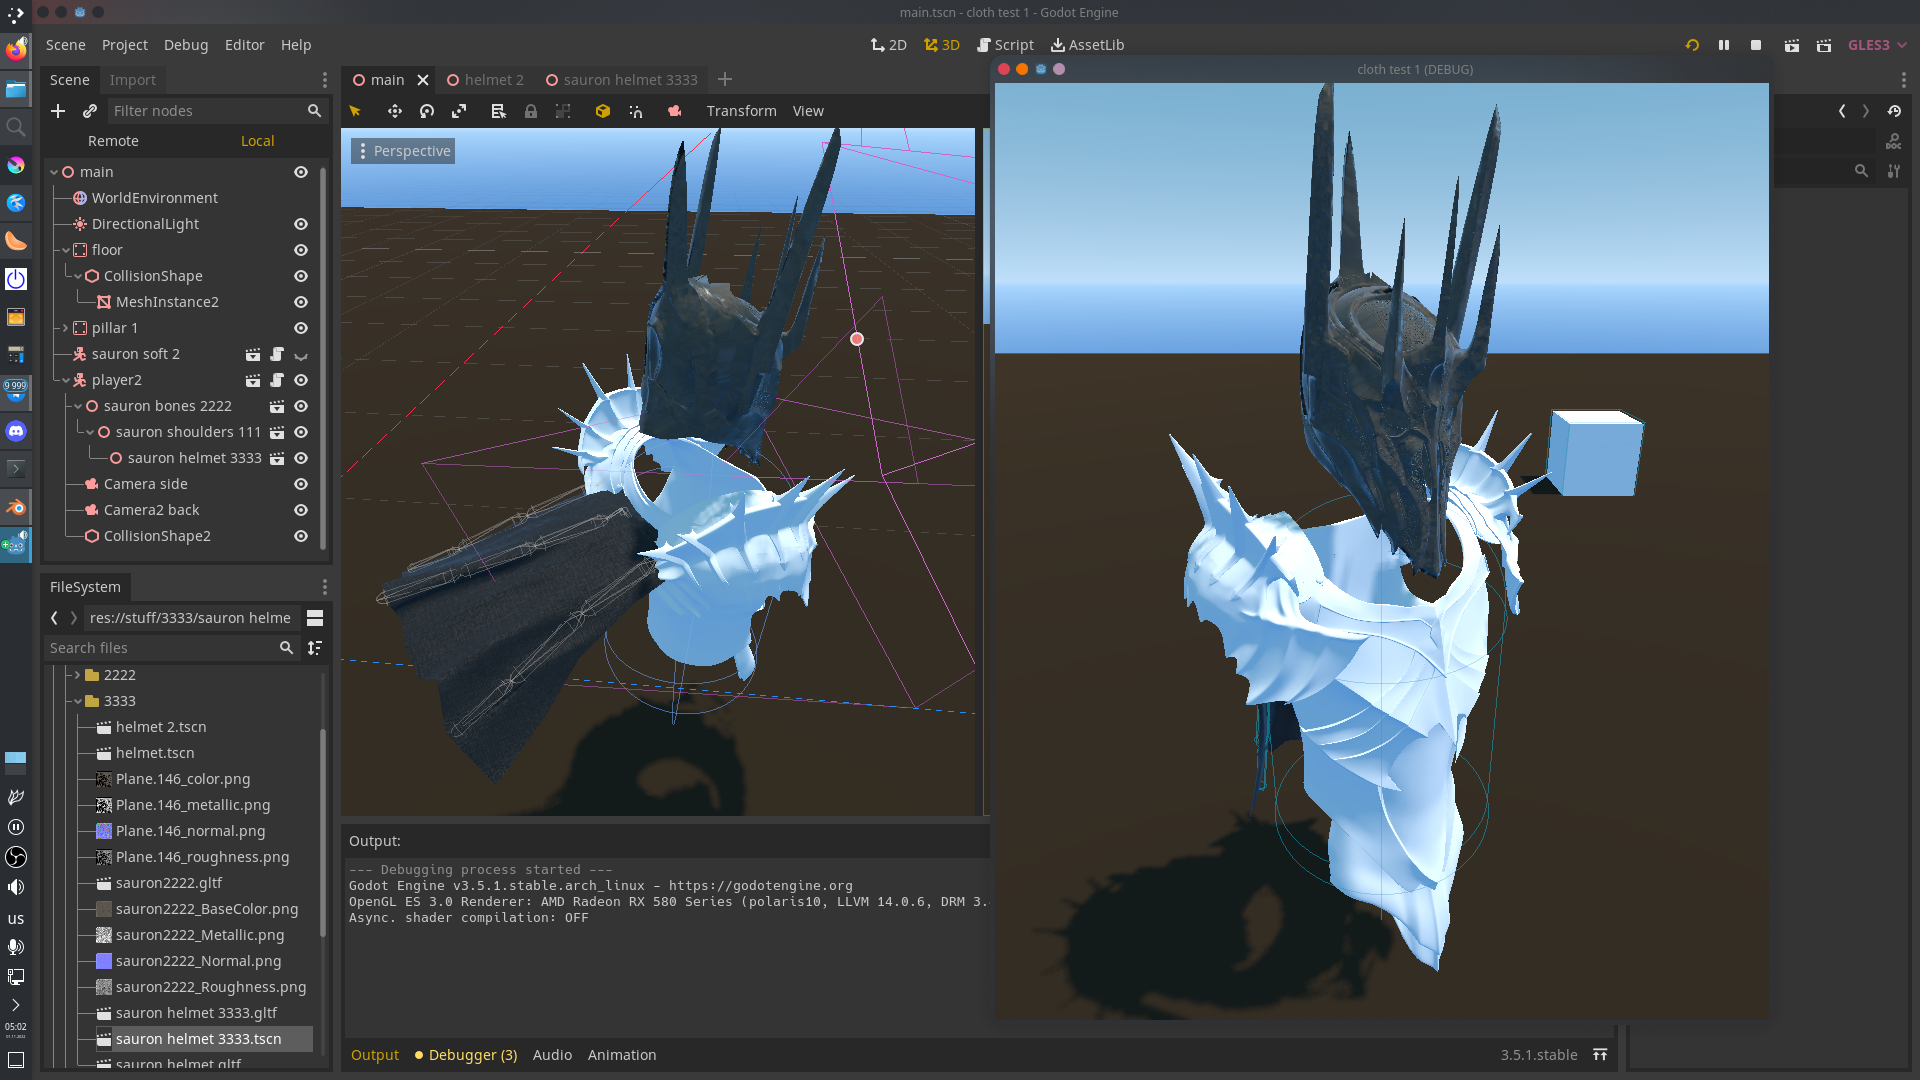The height and width of the screenshot is (1080, 1920).
Task: Reload the played scene icon
Action: pyautogui.click(x=1692, y=45)
